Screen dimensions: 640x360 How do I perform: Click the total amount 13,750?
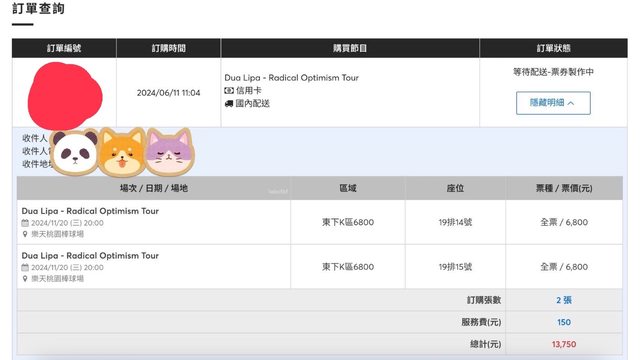point(564,344)
